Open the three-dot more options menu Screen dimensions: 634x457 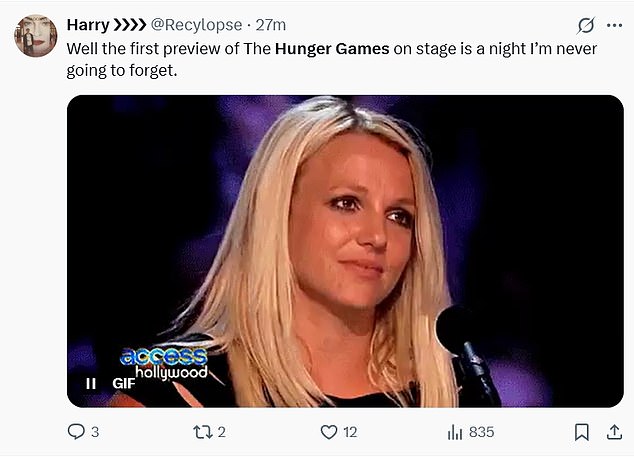click(614, 25)
